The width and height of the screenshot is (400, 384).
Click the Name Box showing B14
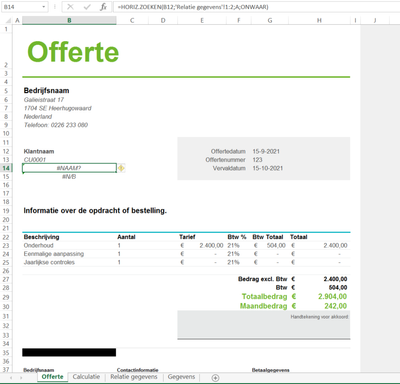click(x=21, y=7)
